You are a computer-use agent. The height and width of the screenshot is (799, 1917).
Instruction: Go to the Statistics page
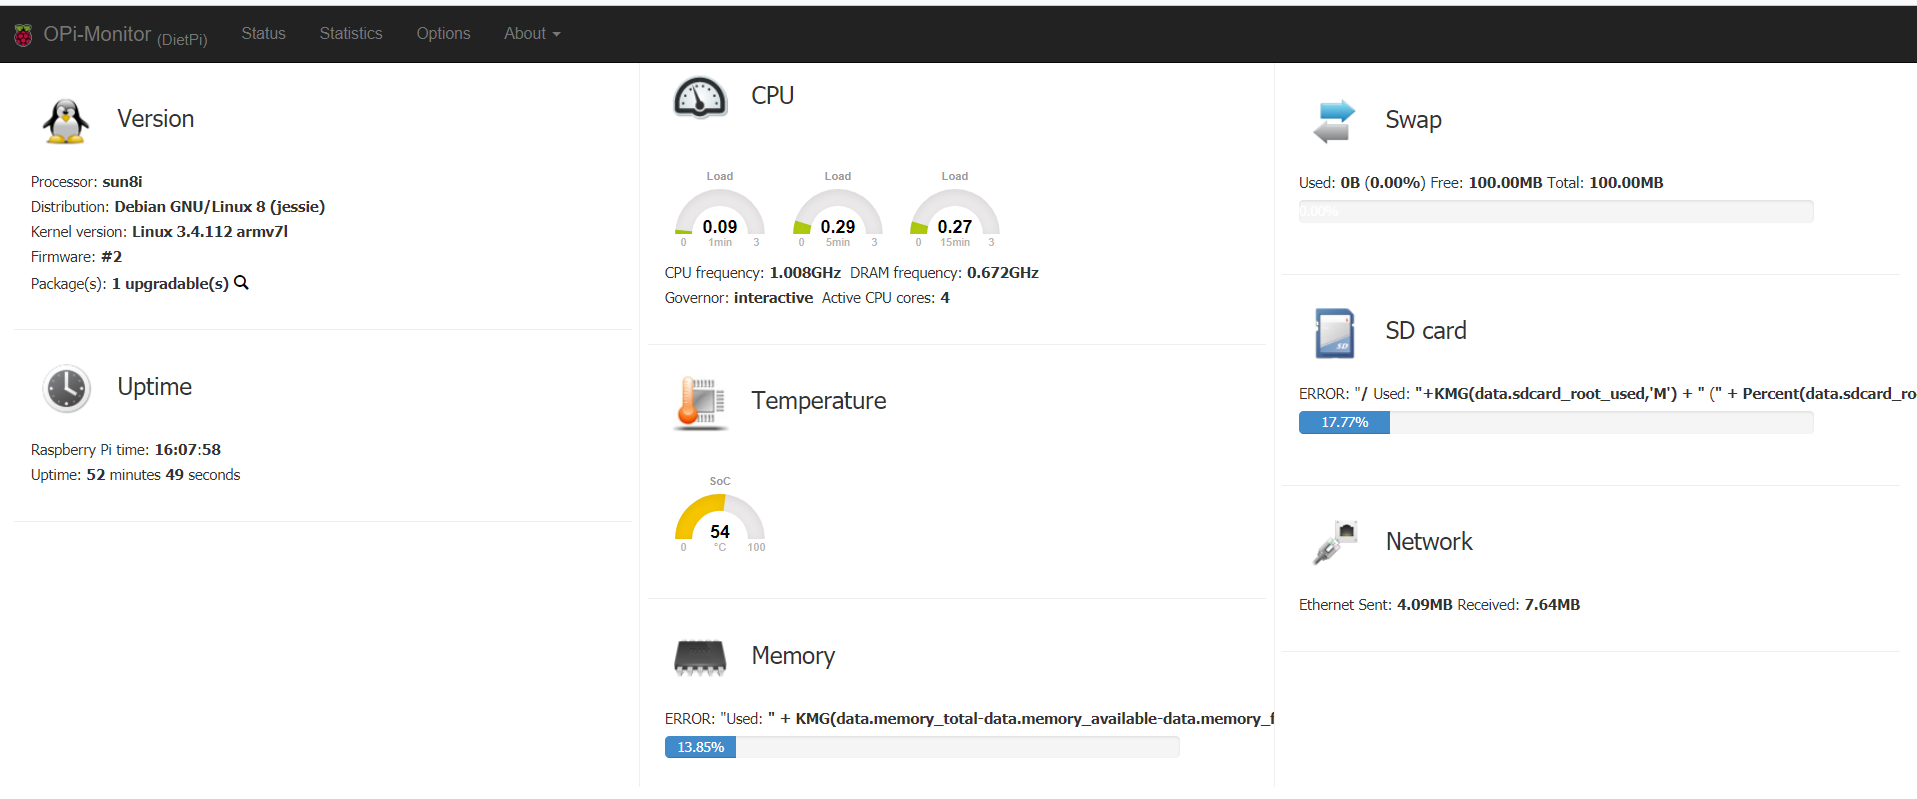(350, 34)
